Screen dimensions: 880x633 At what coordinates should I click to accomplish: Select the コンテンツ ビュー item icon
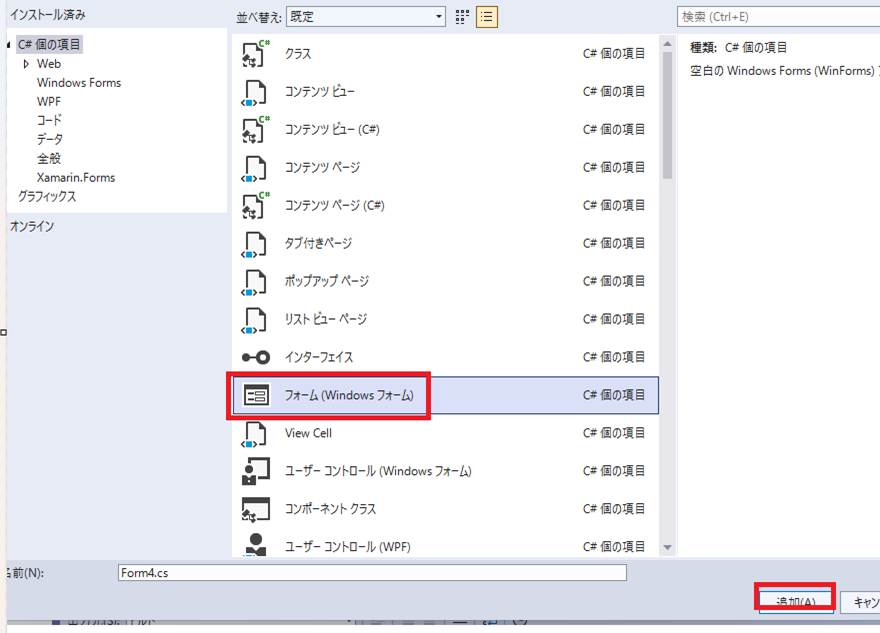click(256, 92)
